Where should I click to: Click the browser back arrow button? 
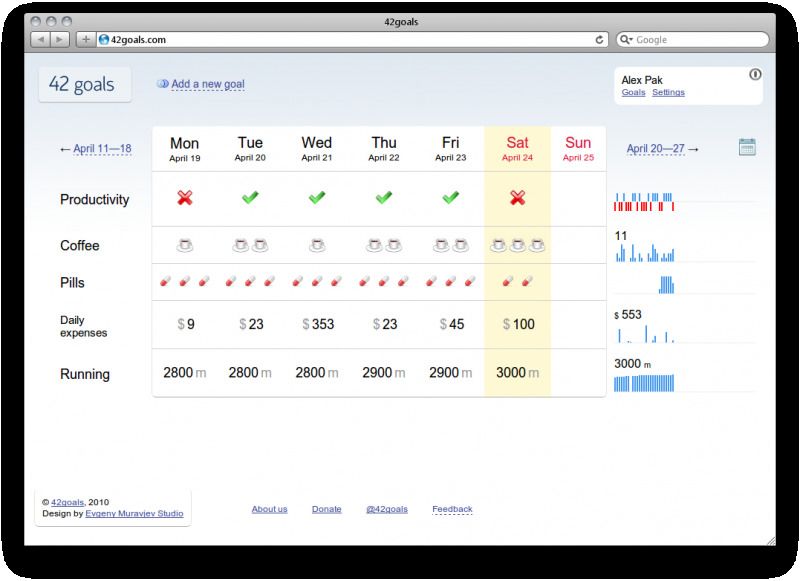click(x=41, y=40)
